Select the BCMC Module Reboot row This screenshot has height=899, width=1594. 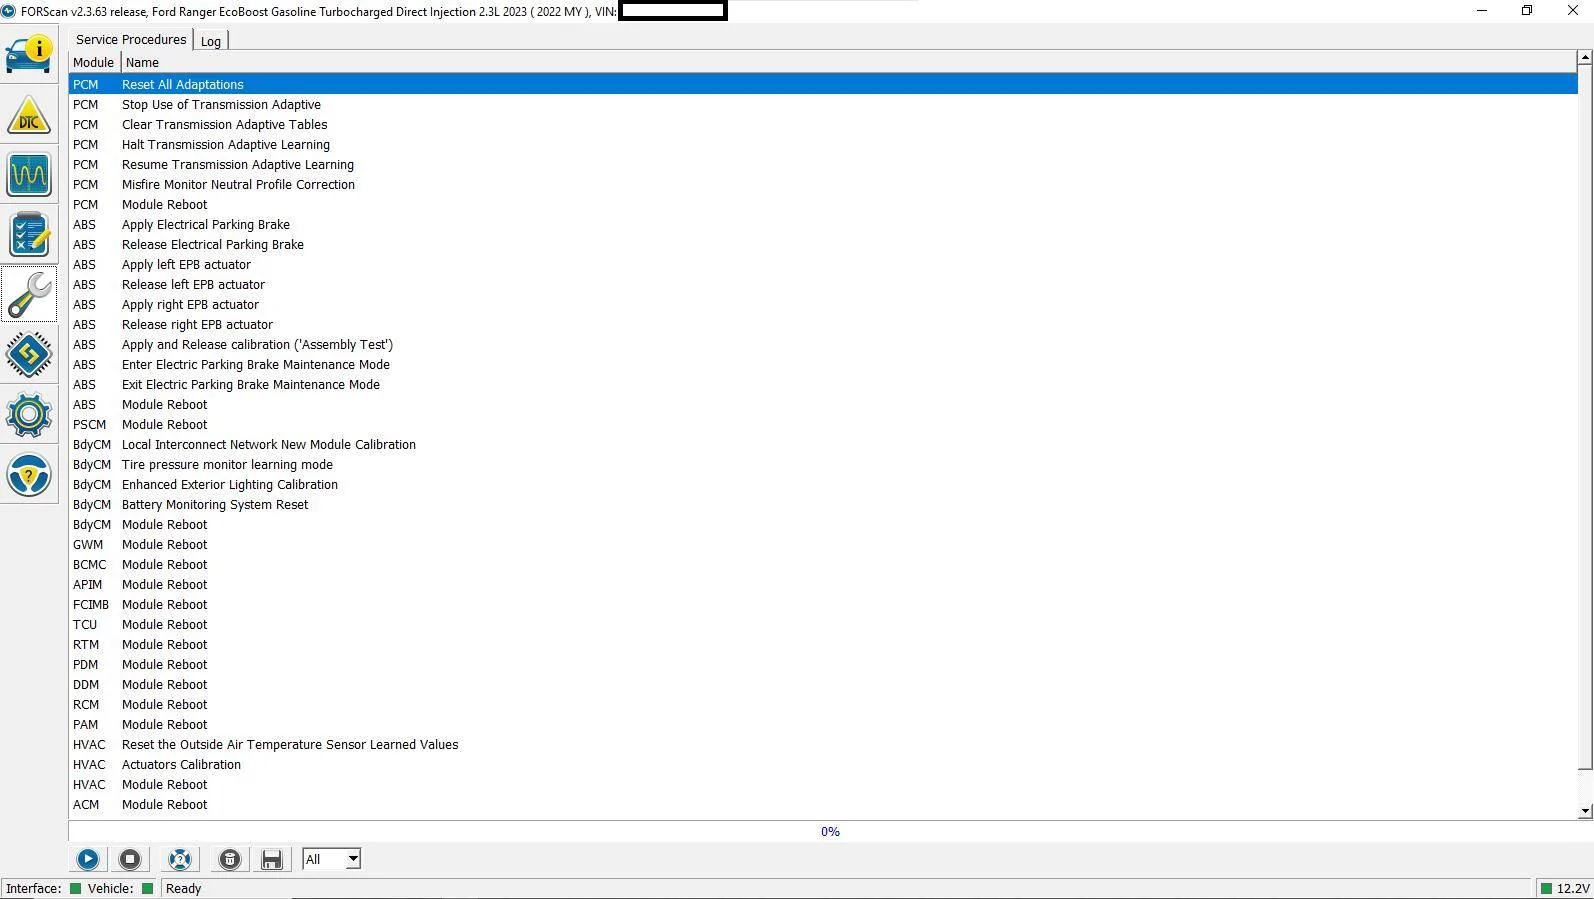coord(823,564)
